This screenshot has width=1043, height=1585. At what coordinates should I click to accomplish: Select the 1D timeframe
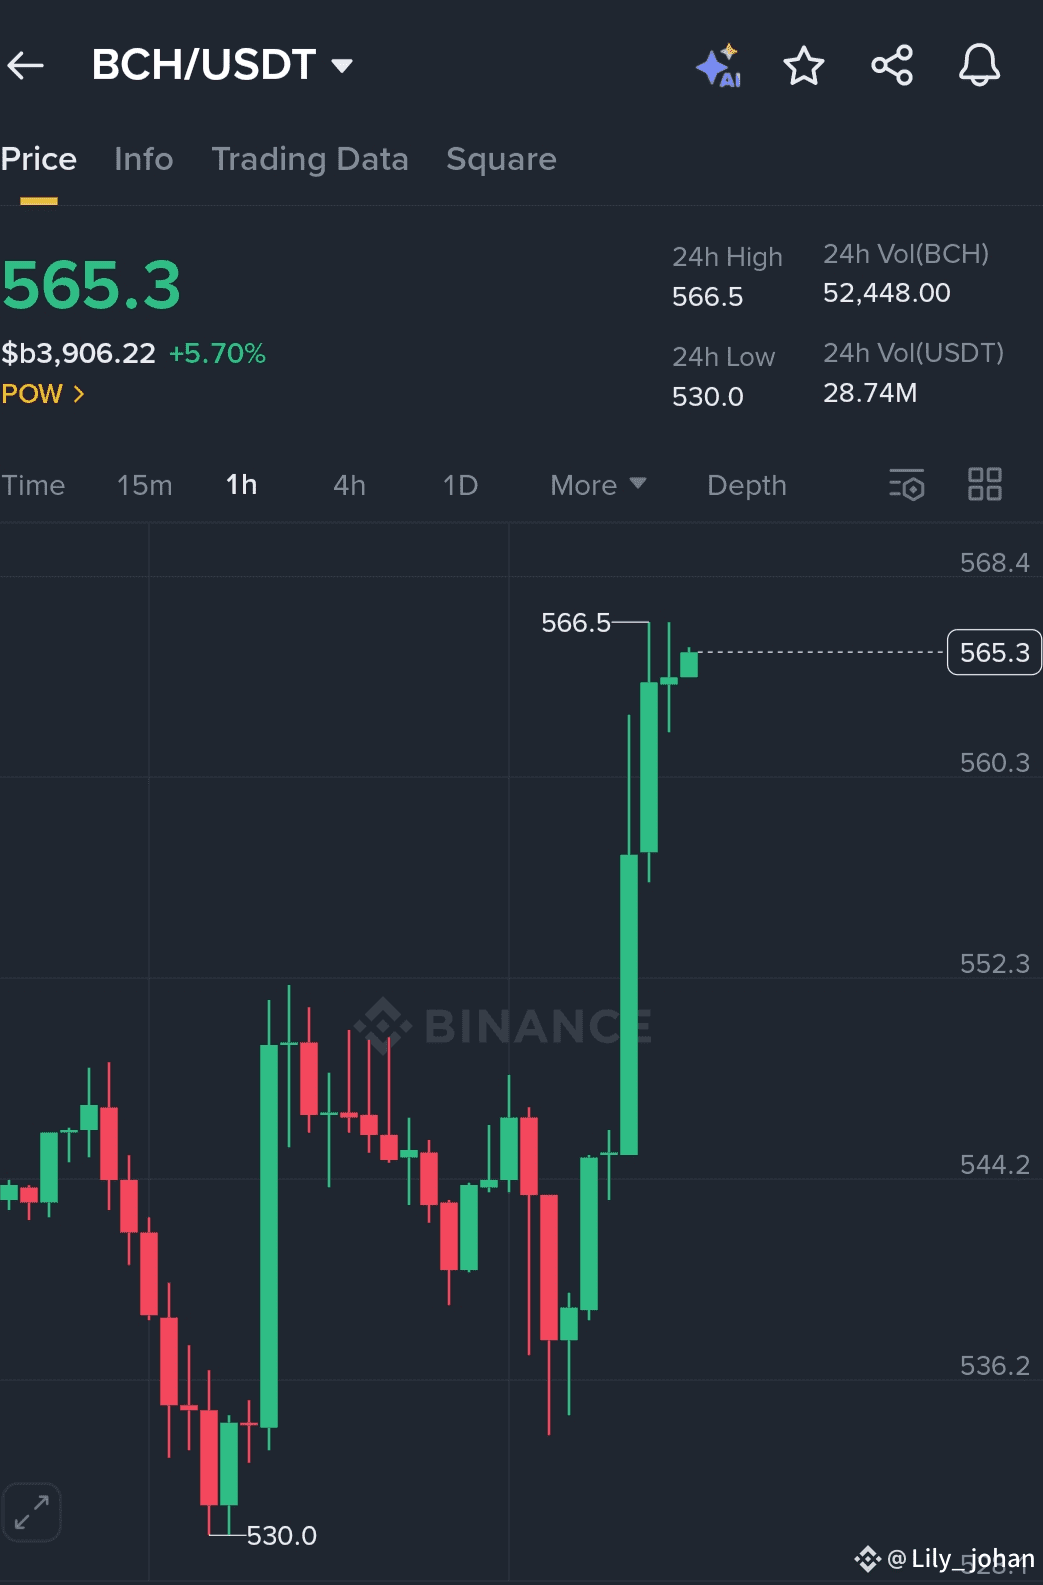[x=460, y=485]
